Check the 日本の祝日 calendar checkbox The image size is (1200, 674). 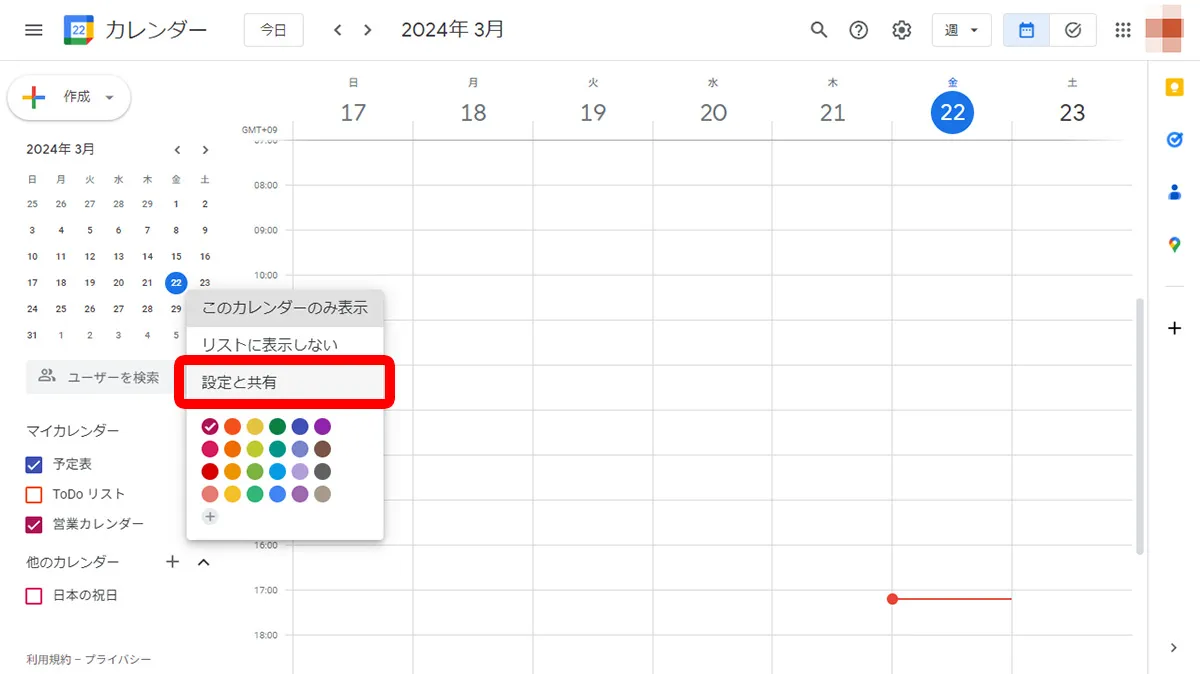click(x=34, y=595)
